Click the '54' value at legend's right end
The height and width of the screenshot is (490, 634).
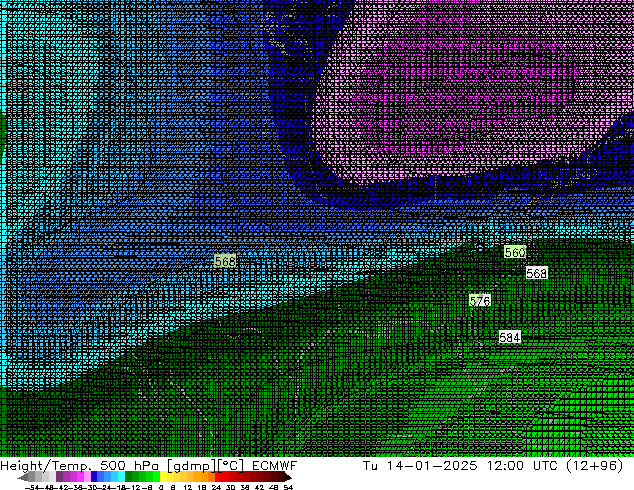pyautogui.click(x=288, y=488)
